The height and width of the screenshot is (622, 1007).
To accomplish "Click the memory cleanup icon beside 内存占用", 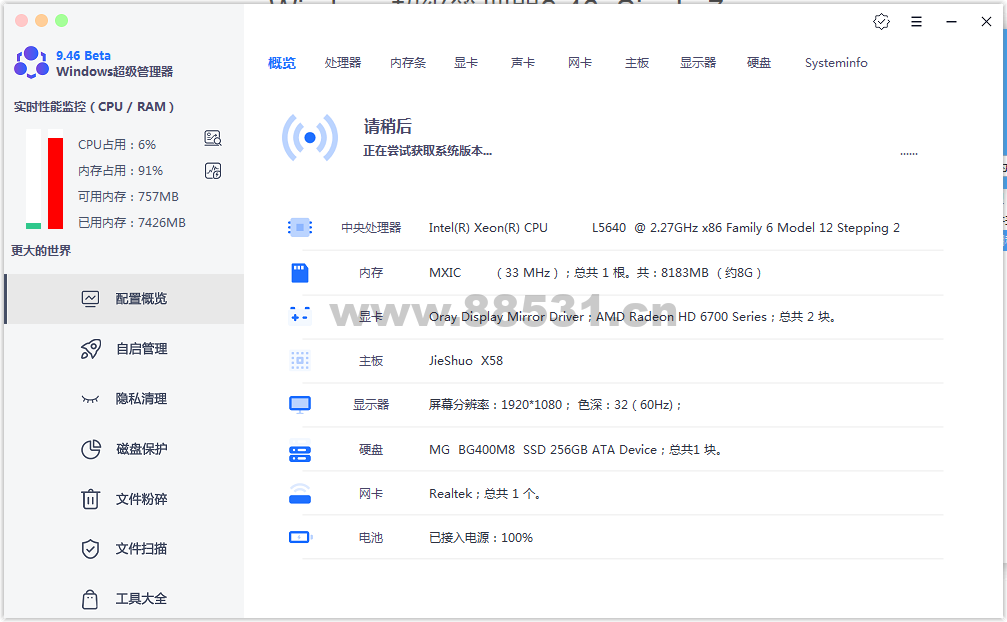I will (213, 171).
